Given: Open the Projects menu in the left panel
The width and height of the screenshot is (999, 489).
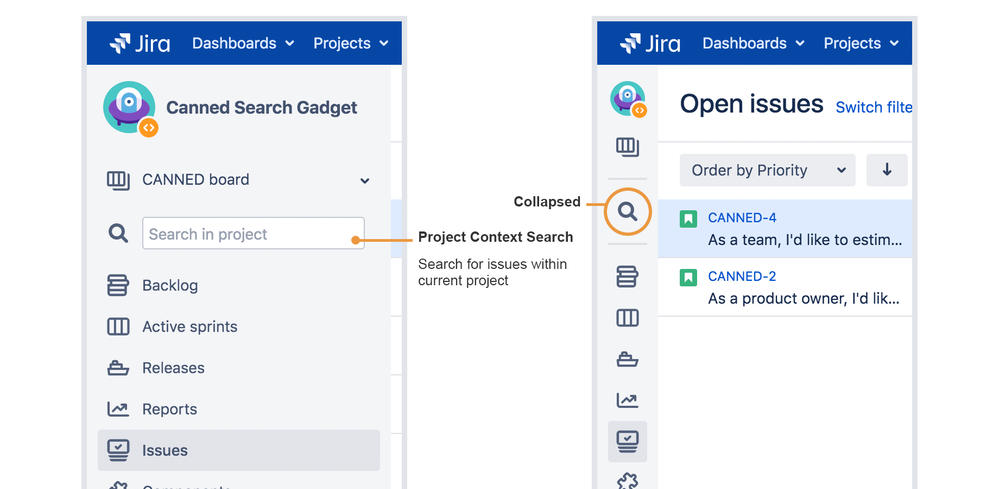Looking at the screenshot, I should point(350,43).
